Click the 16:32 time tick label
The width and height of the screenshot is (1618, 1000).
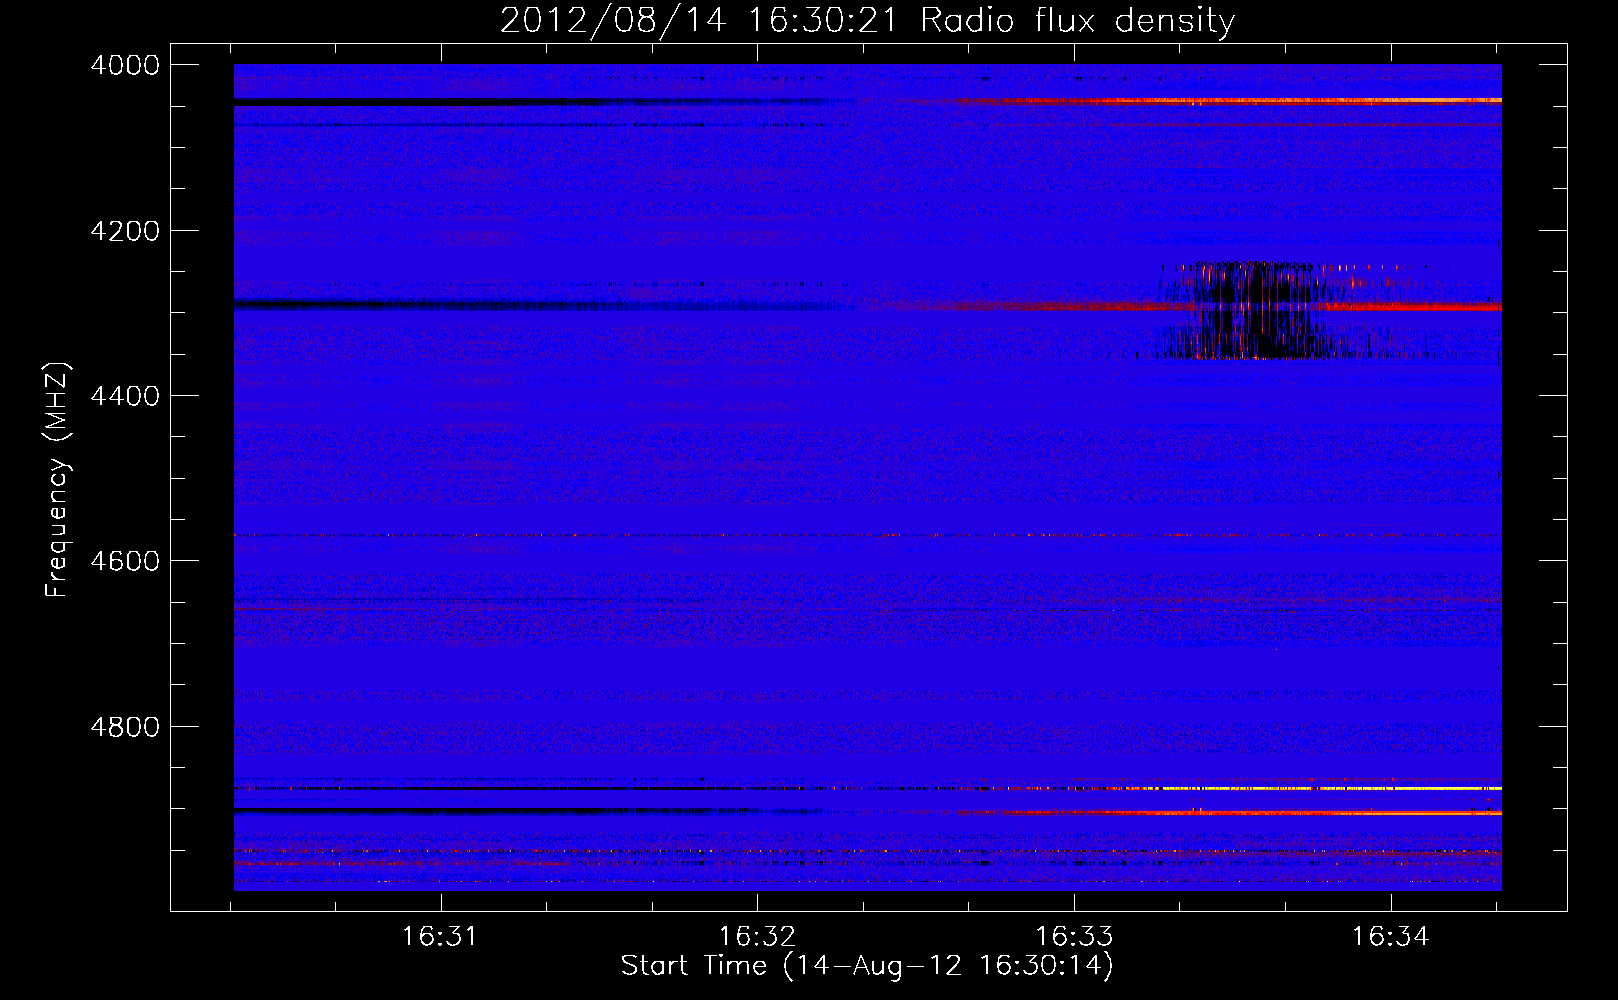757,937
